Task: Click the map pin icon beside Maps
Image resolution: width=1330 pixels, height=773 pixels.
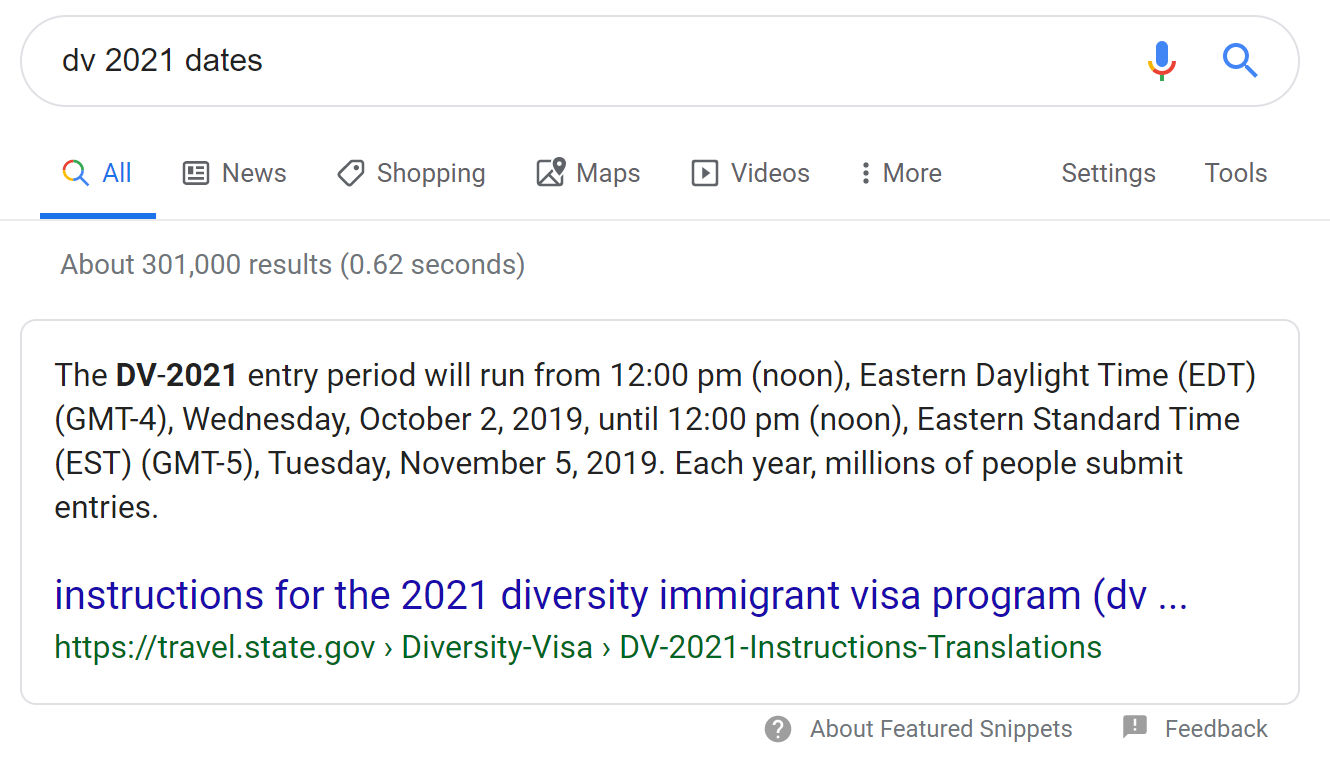Action: (x=551, y=173)
